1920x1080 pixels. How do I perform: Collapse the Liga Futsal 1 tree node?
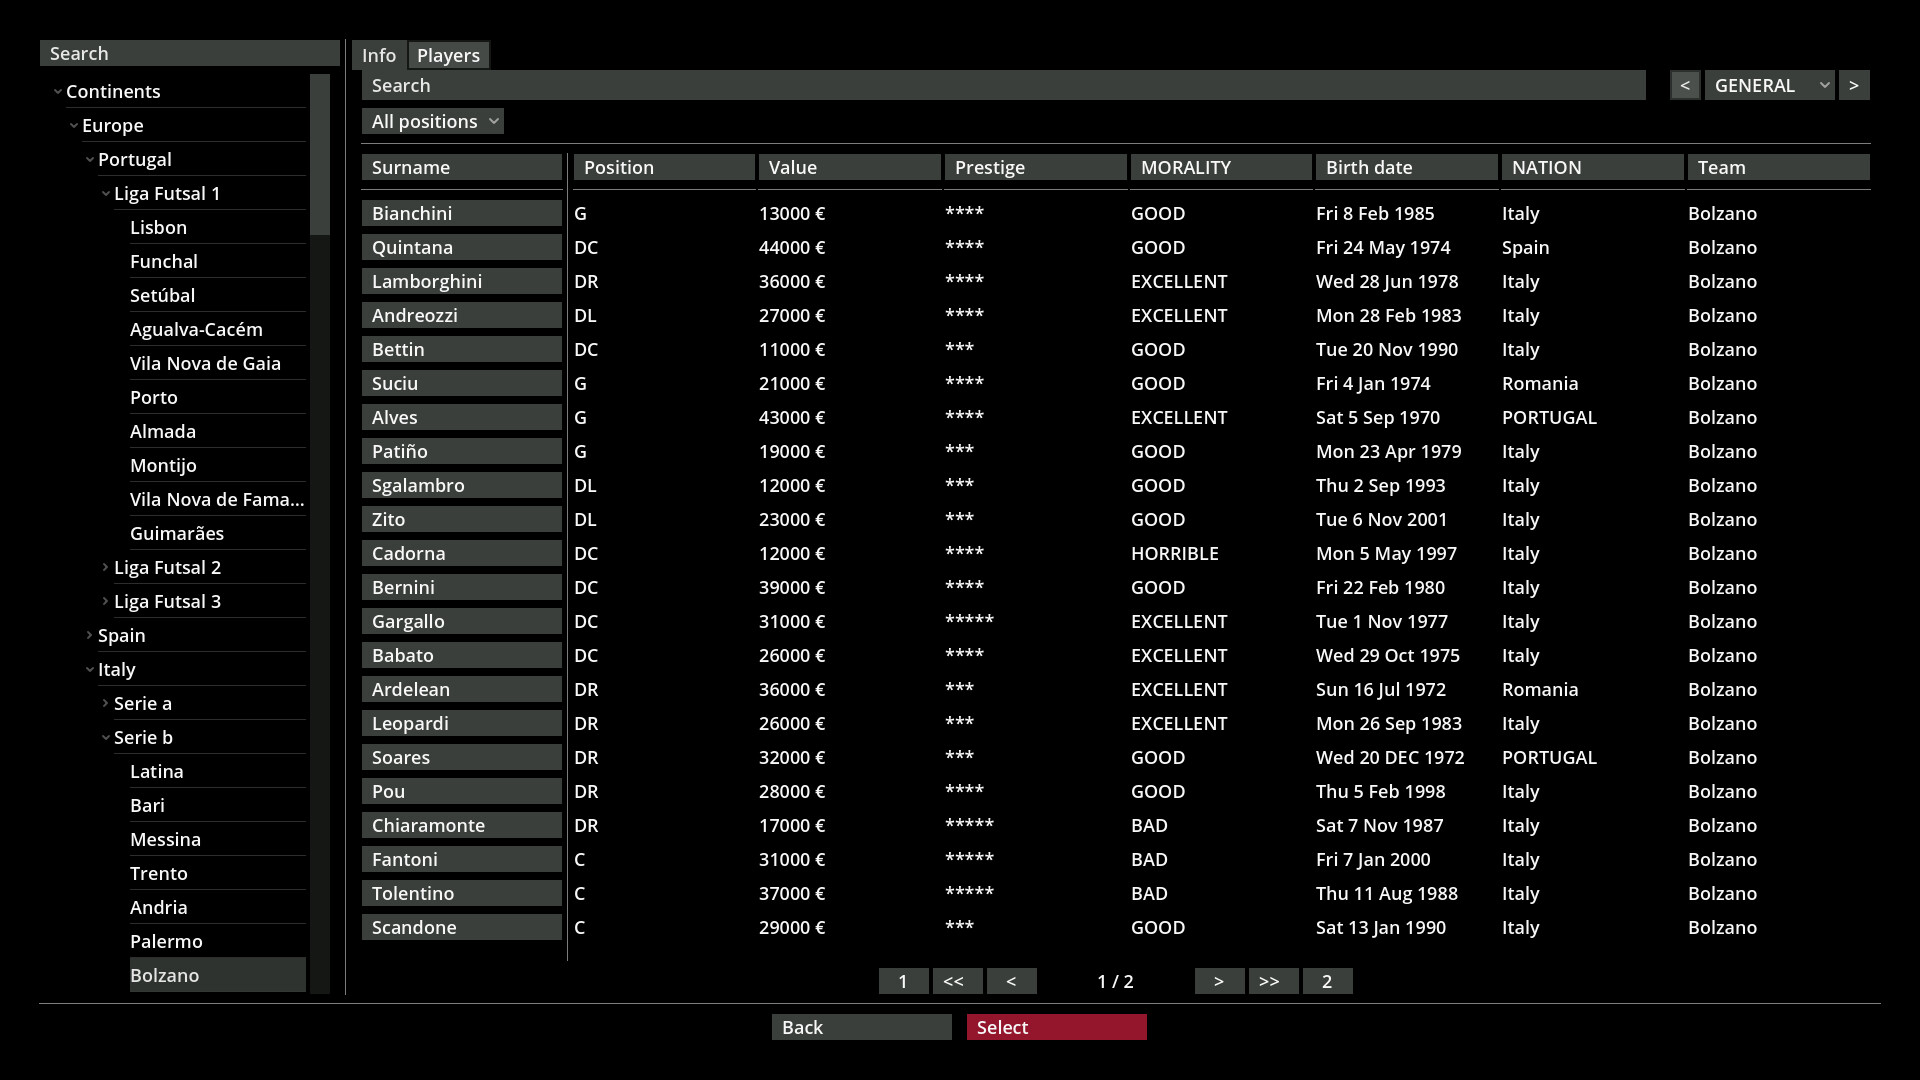pyautogui.click(x=106, y=193)
